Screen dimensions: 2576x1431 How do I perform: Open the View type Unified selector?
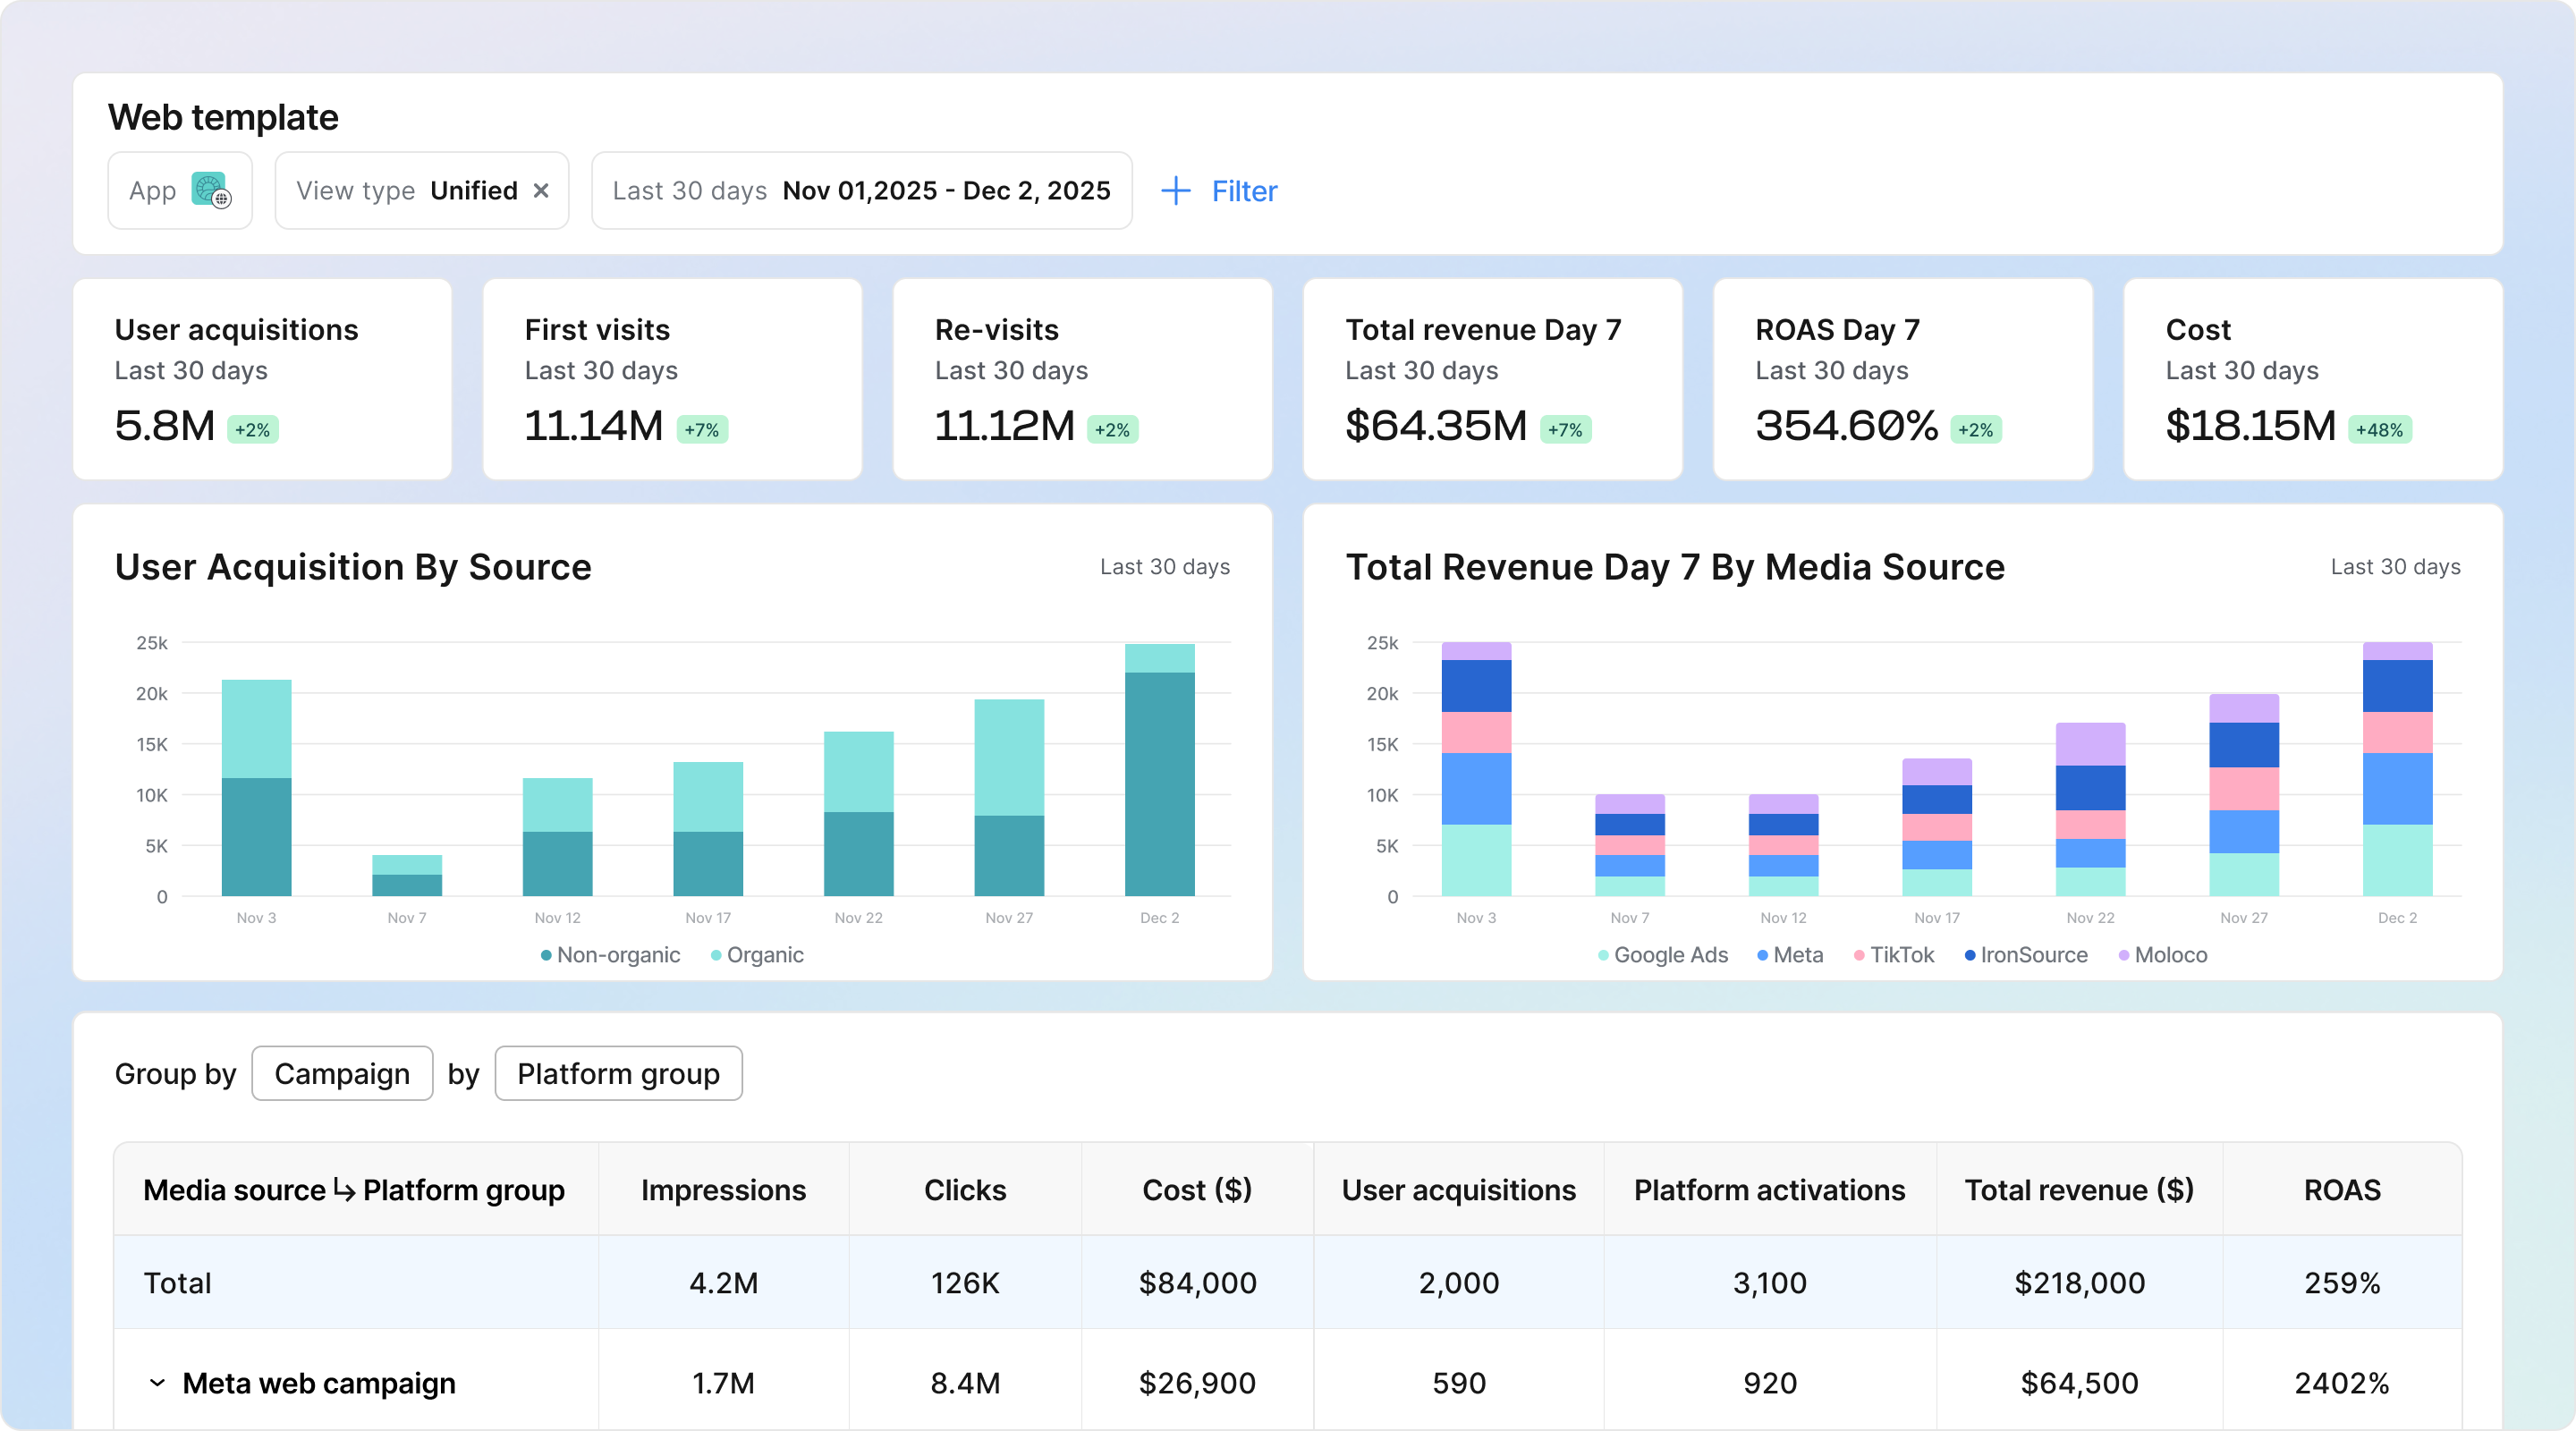[x=422, y=190]
